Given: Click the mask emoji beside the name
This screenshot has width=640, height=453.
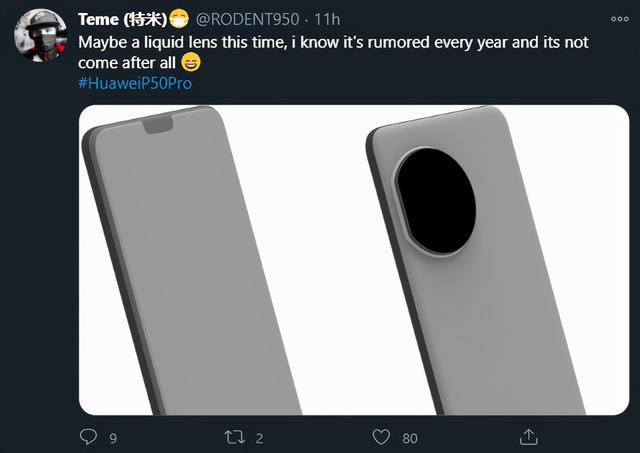Looking at the screenshot, I should tap(179, 19).
